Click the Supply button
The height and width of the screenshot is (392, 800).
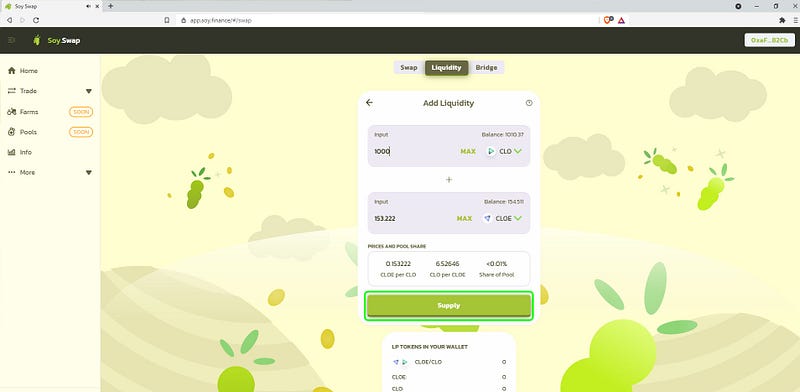[x=449, y=306]
